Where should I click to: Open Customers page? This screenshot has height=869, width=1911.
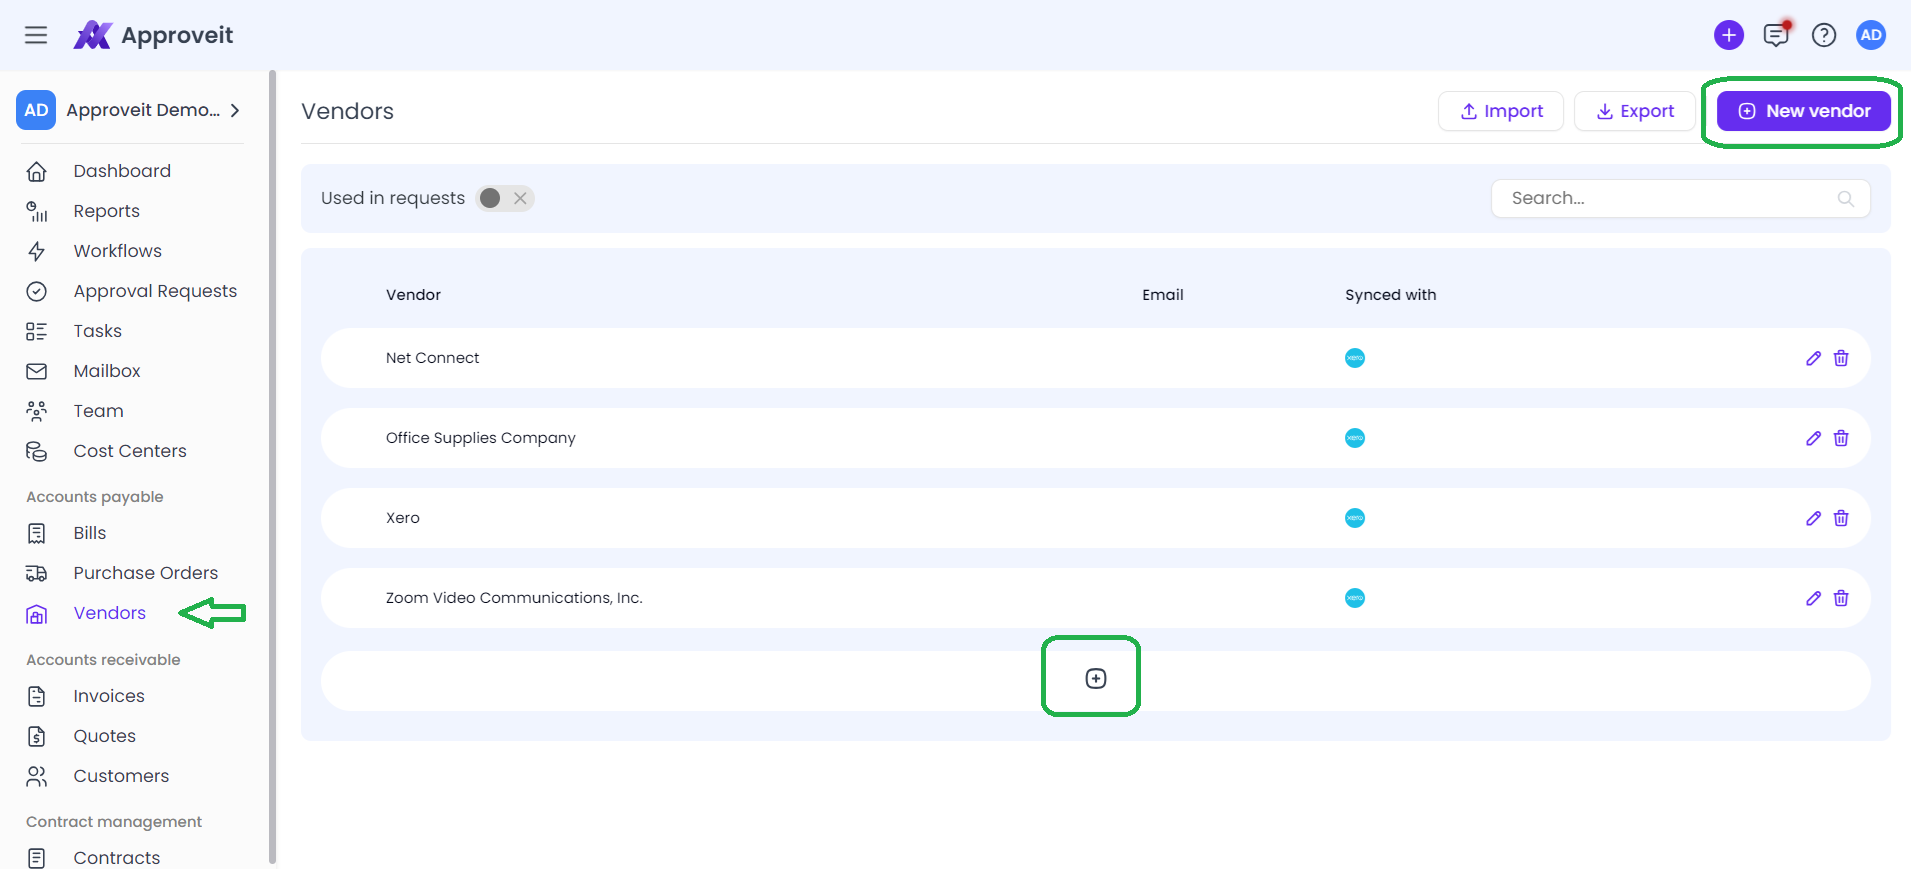[x=121, y=776]
